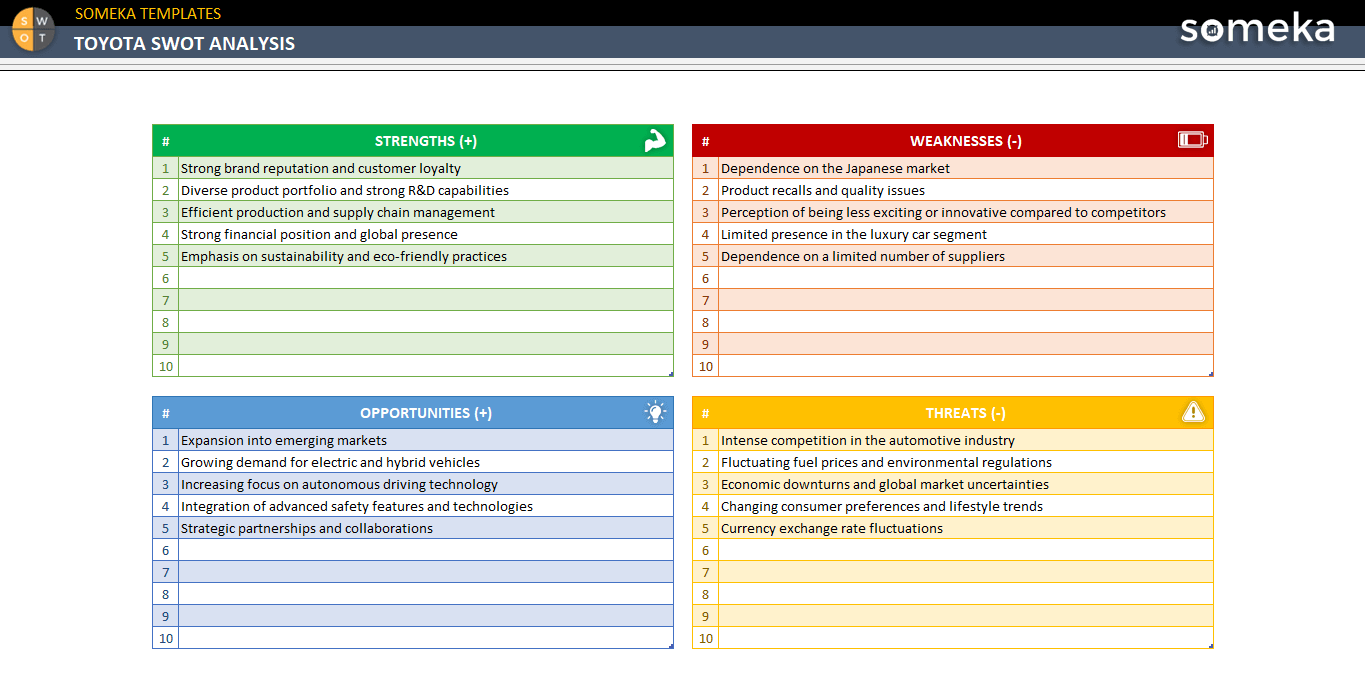Select 'Integration of advanced safety features' row
This screenshot has height=700, width=1365.
426,506
